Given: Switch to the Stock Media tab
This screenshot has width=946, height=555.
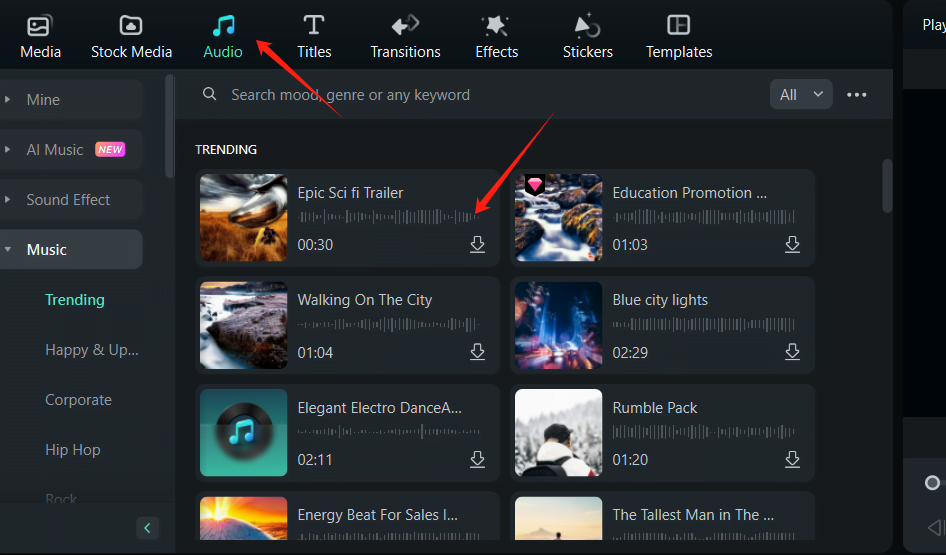Looking at the screenshot, I should click(132, 36).
